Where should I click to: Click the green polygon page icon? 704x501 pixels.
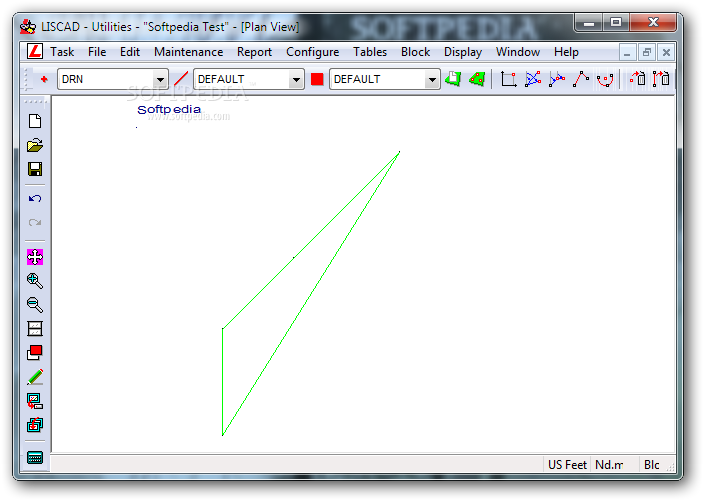click(x=453, y=79)
